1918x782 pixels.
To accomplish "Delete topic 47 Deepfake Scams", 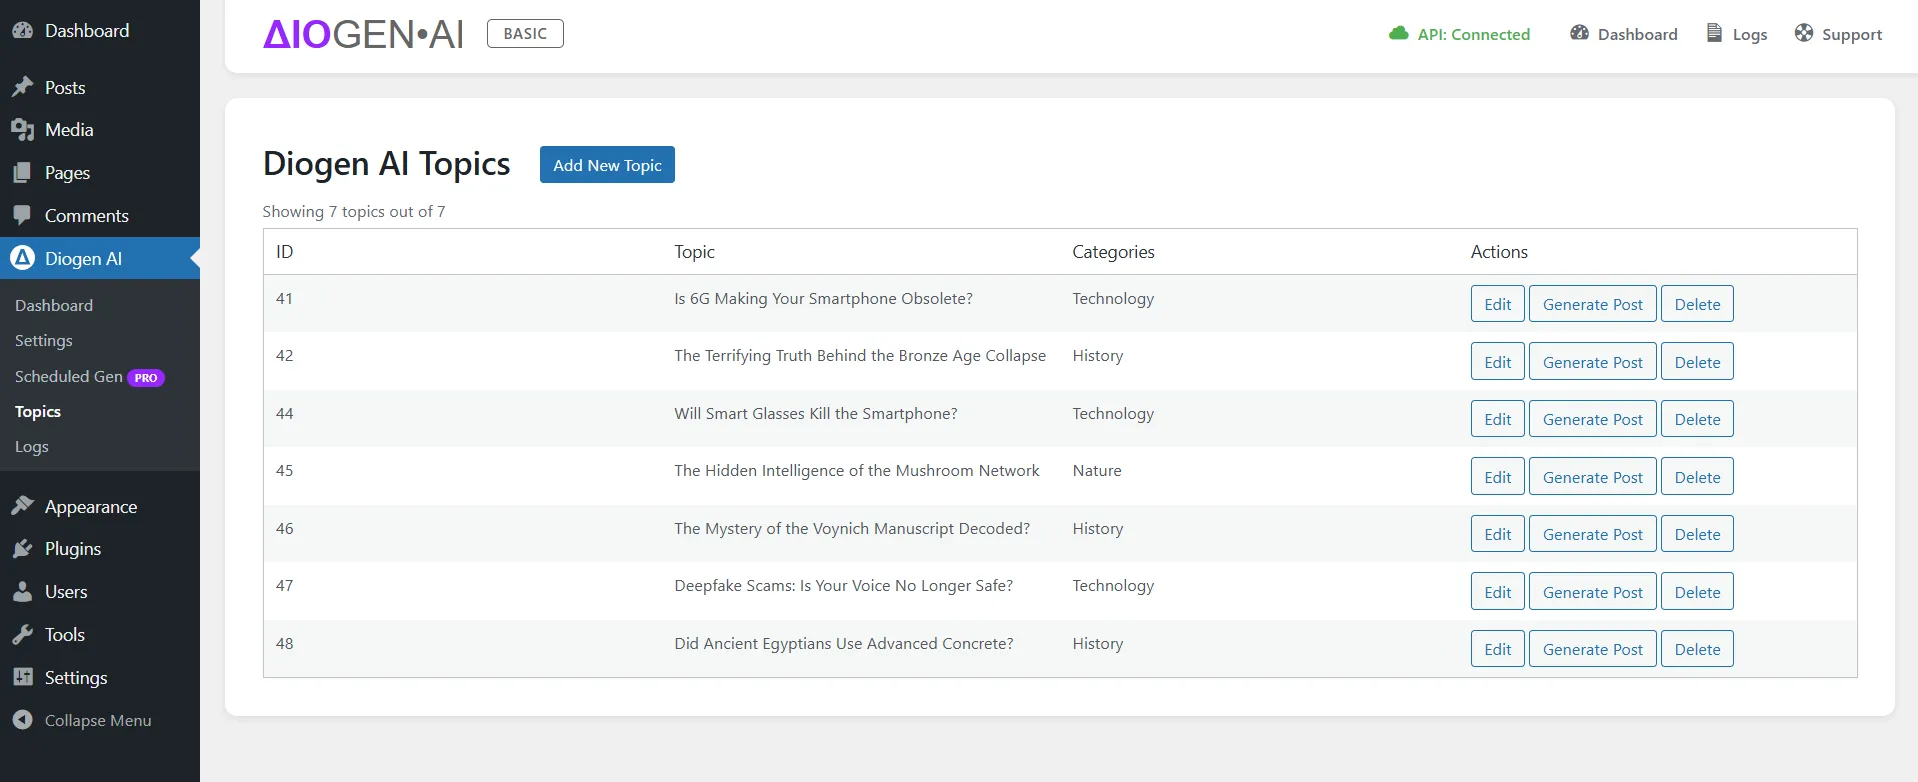I will (x=1697, y=592).
